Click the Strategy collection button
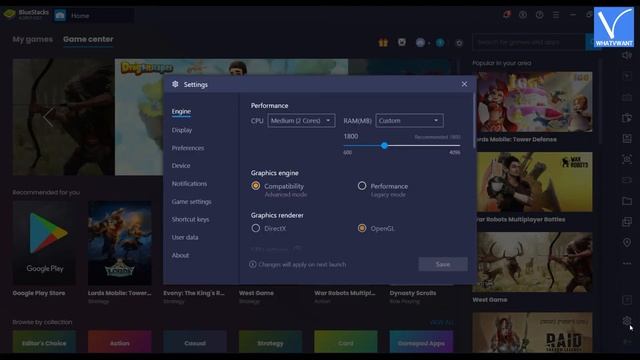640x360 pixels. pos(270,343)
